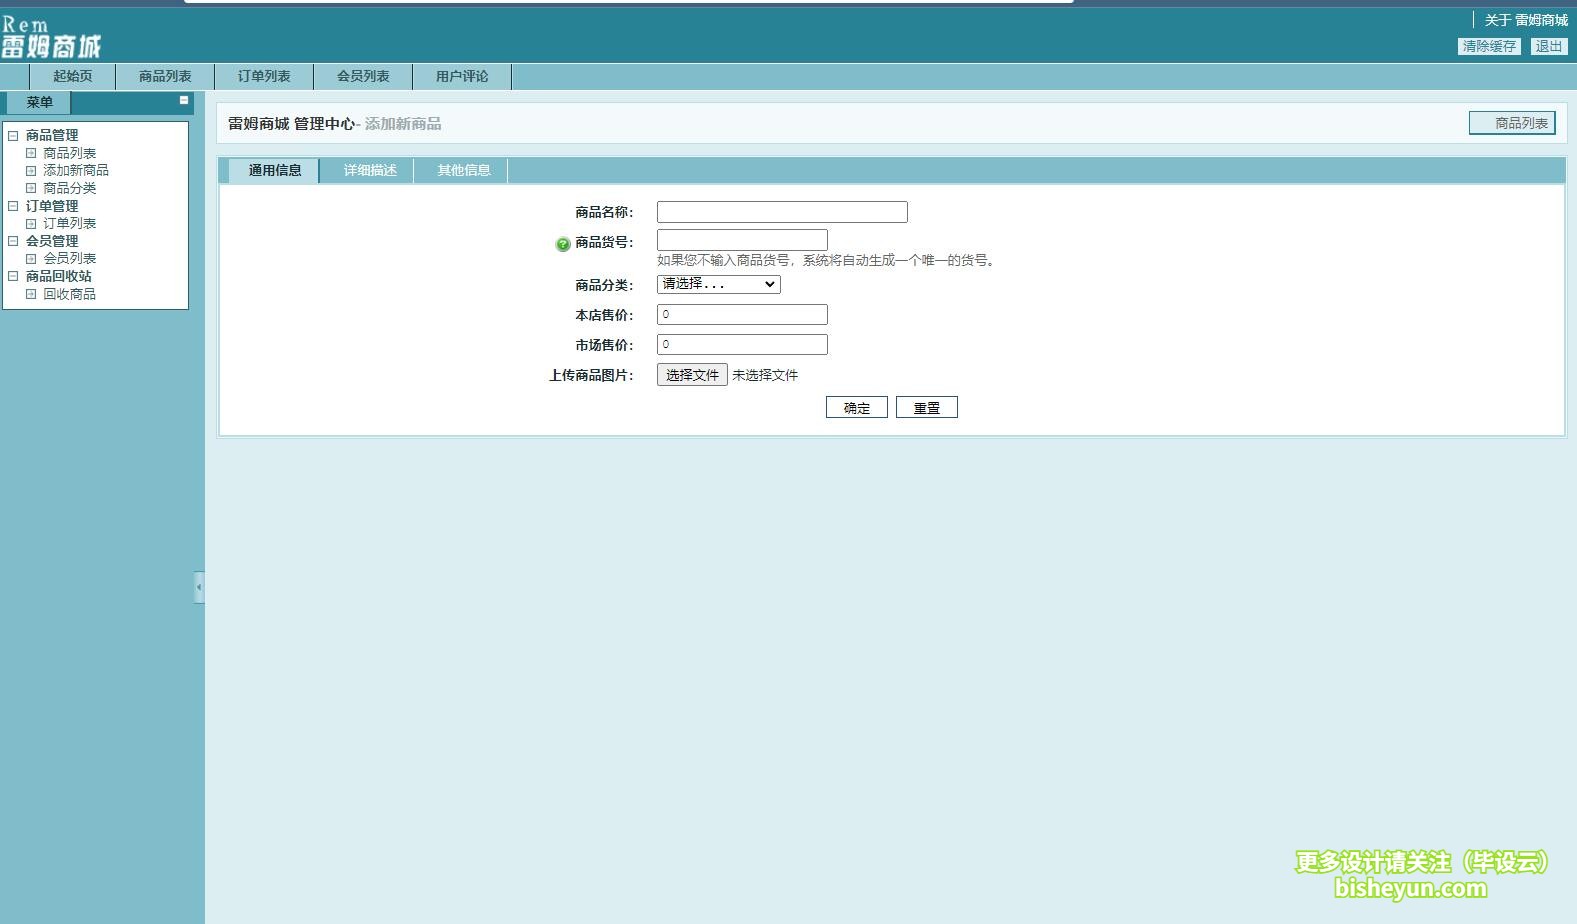The width and height of the screenshot is (1577, 924).
Task: Click the 商品货号 hint text below the field
Action: point(827,261)
